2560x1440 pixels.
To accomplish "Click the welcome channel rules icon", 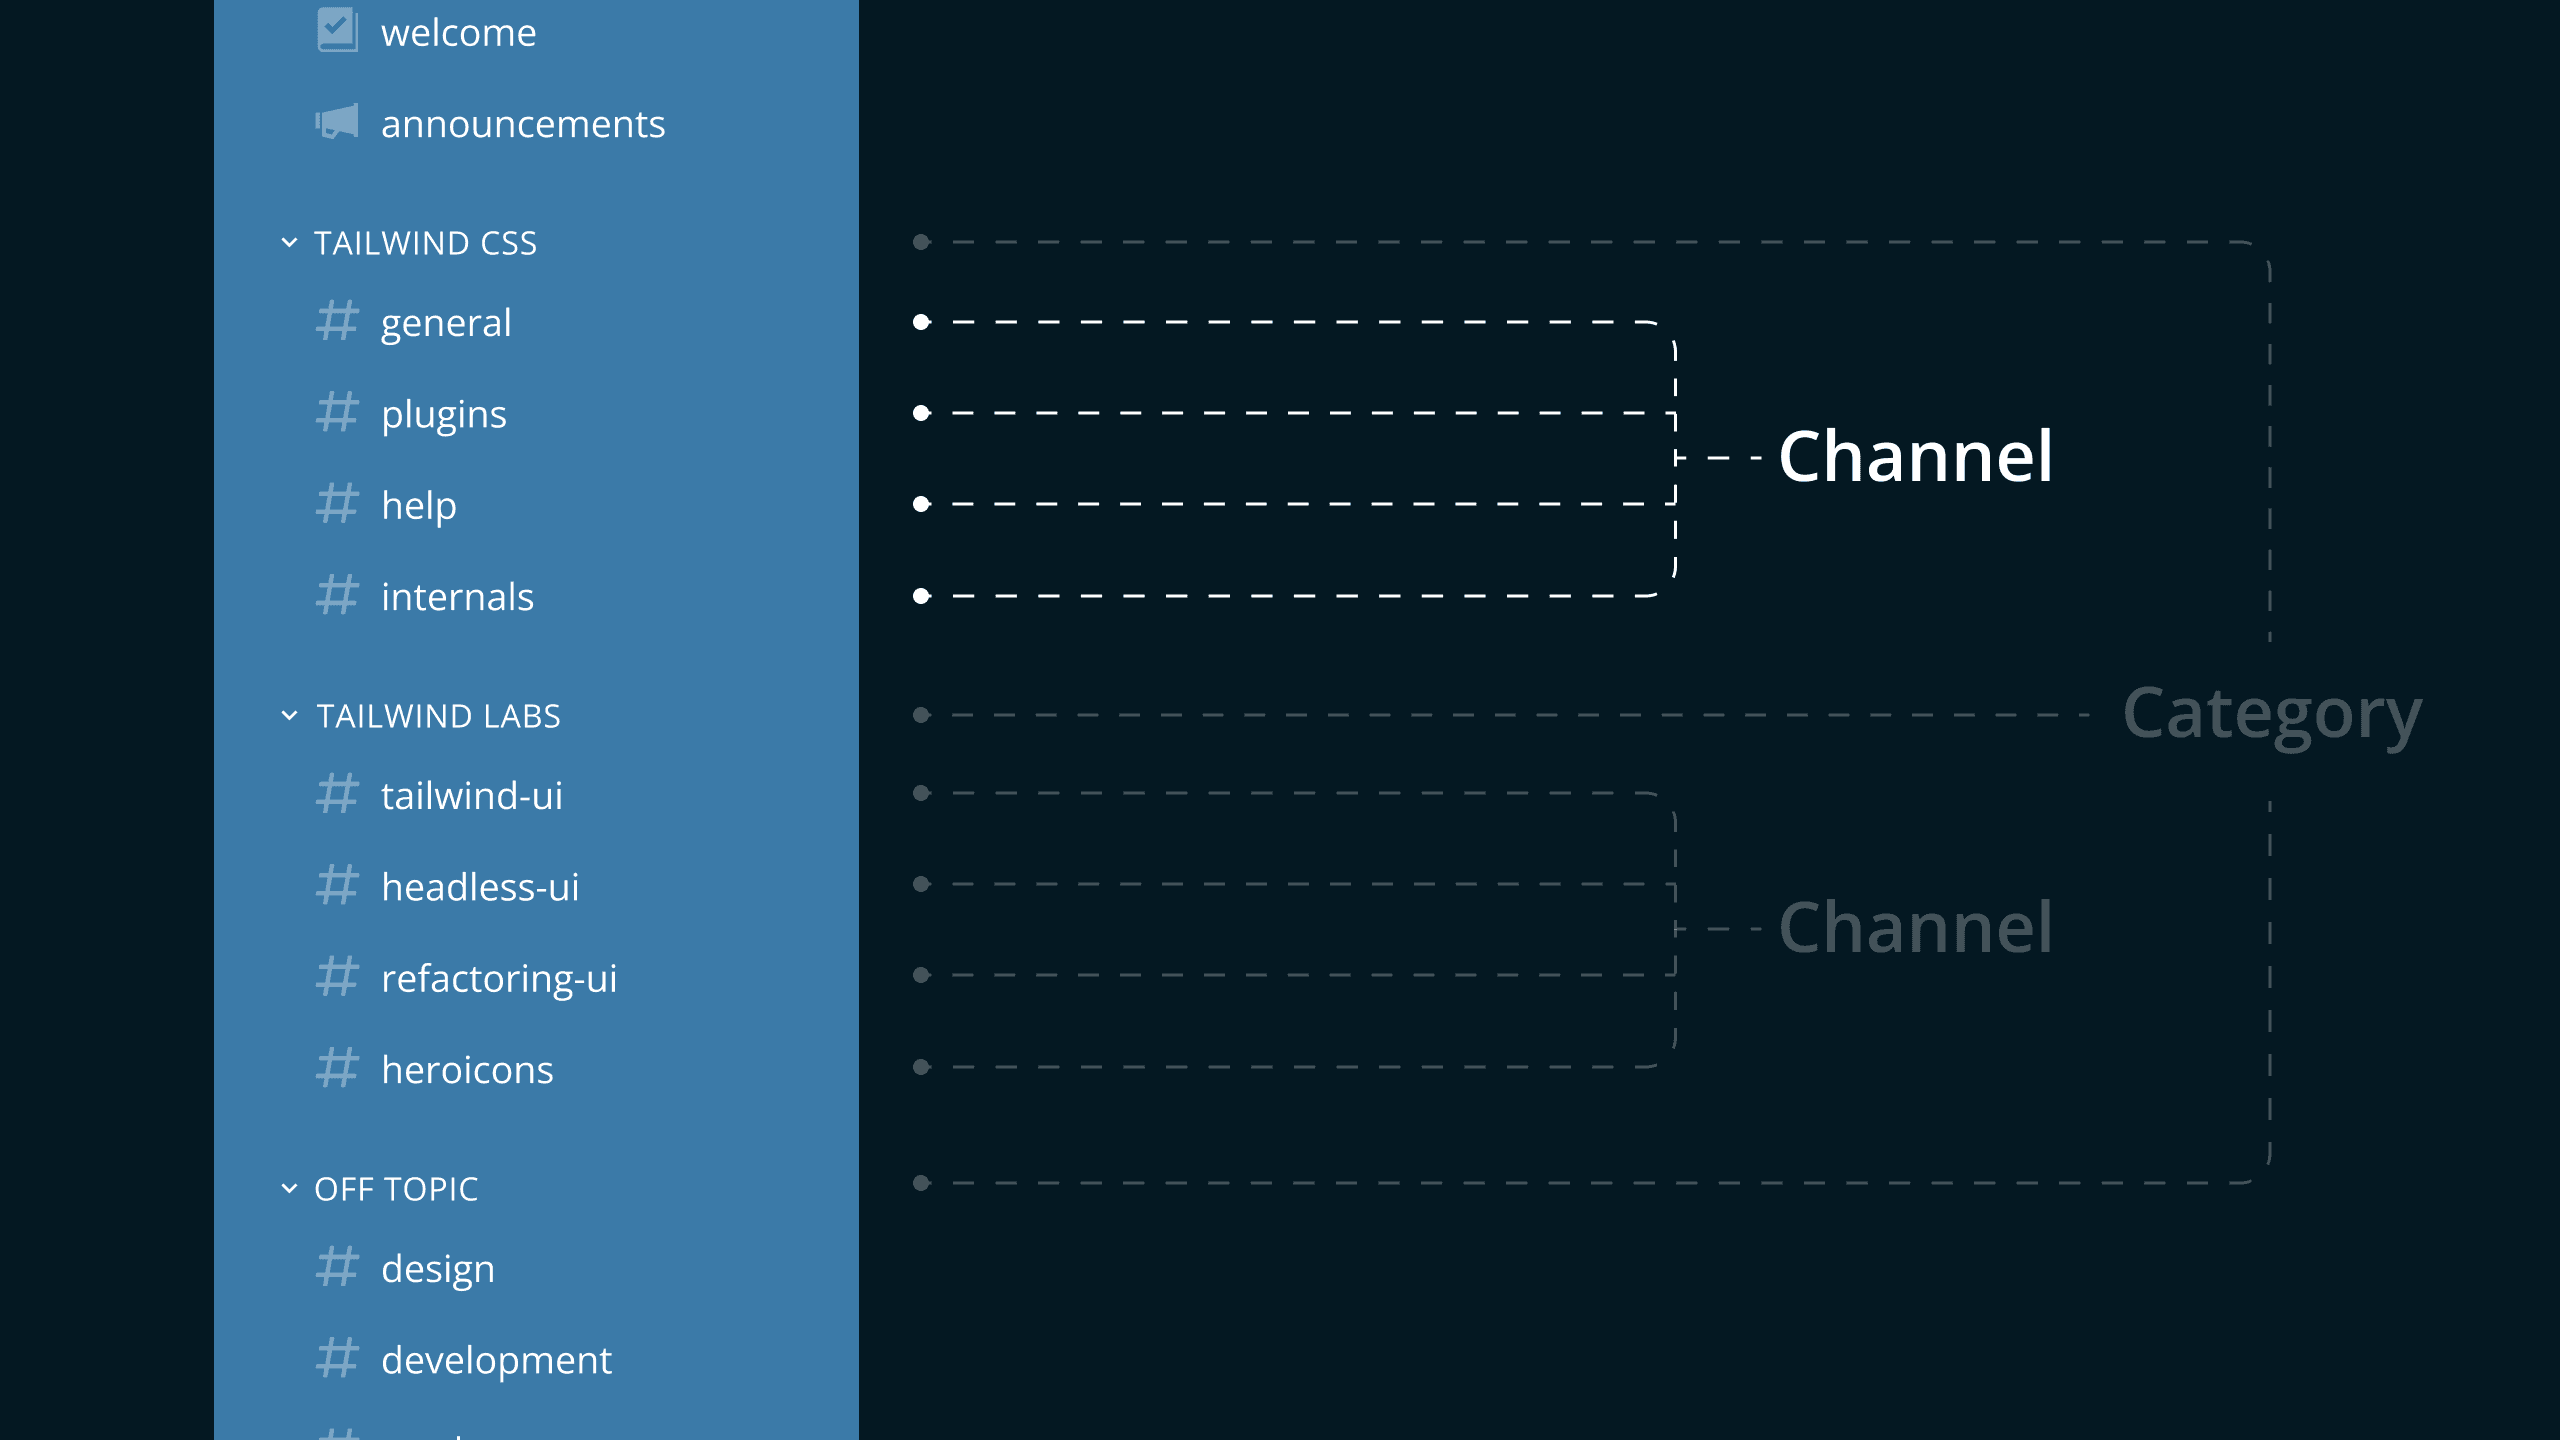I will click(x=336, y=30).
